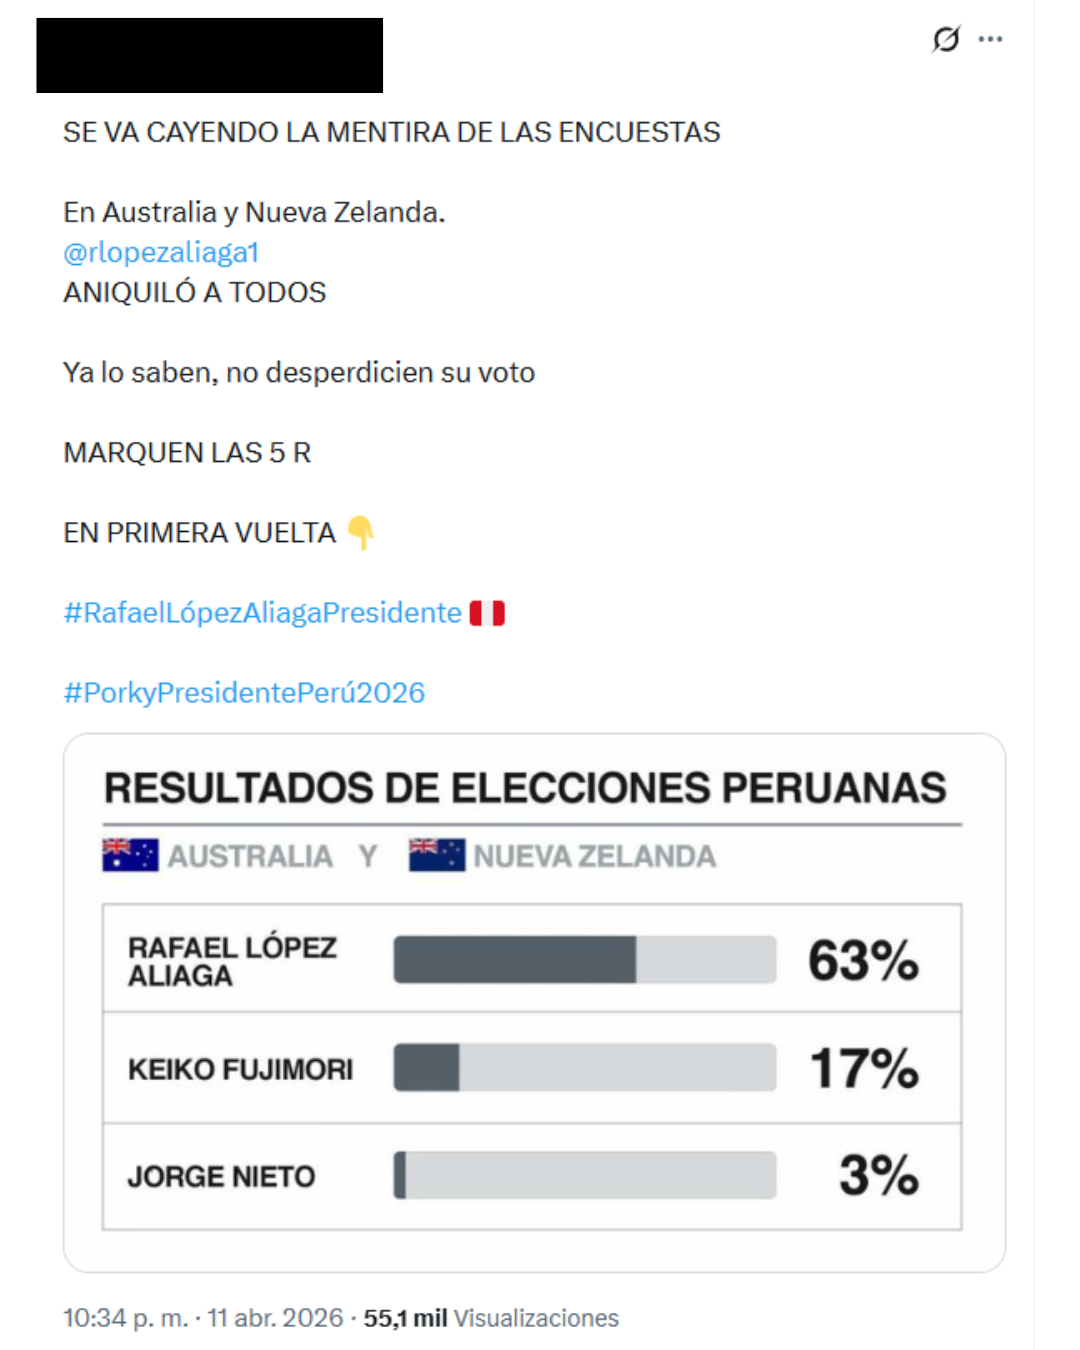
Task: Click the blacked-out author profile header
Action: point(209,56)
